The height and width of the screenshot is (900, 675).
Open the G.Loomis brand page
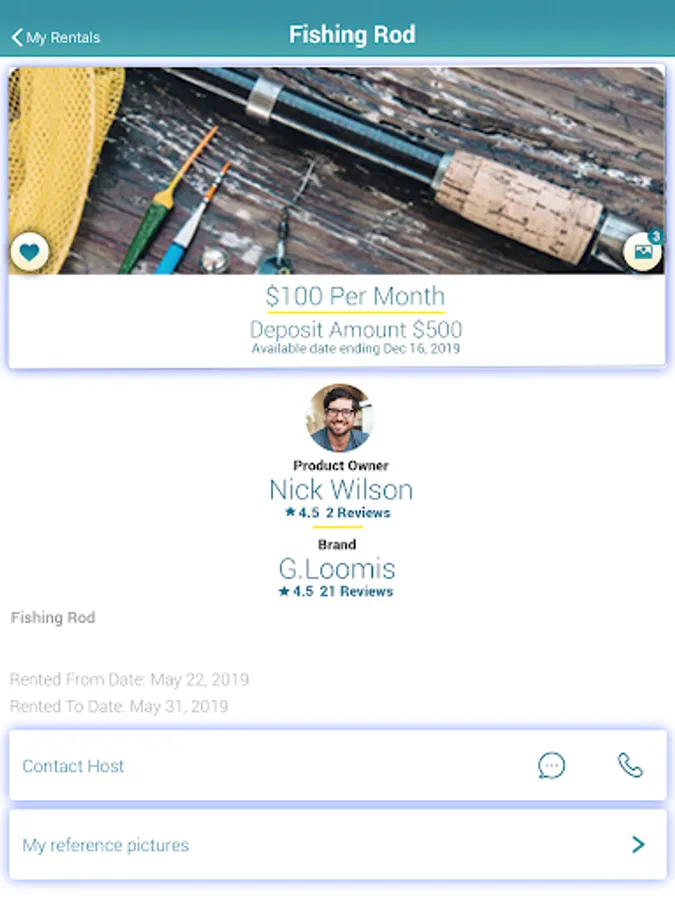pos(337,569)
